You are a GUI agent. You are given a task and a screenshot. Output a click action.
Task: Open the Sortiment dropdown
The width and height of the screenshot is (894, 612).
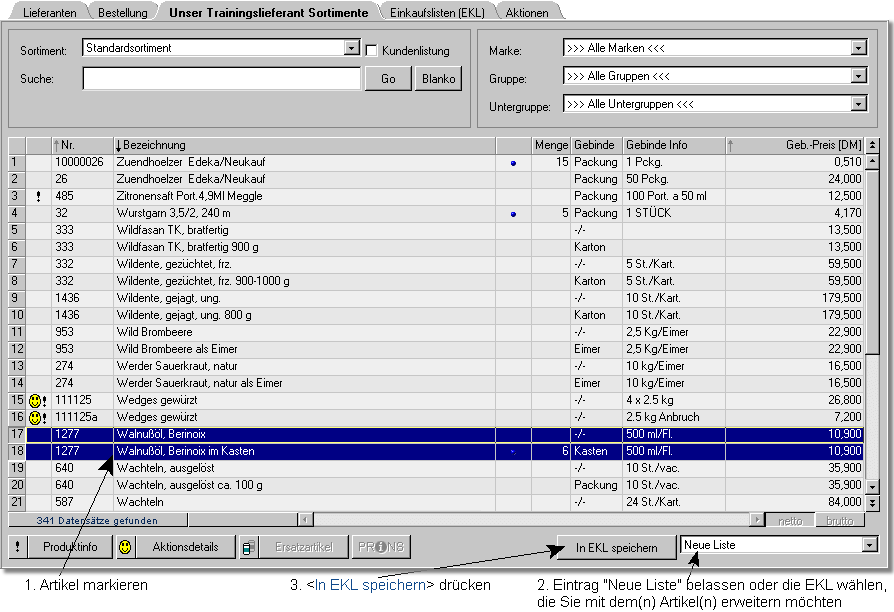pos(351,48)
